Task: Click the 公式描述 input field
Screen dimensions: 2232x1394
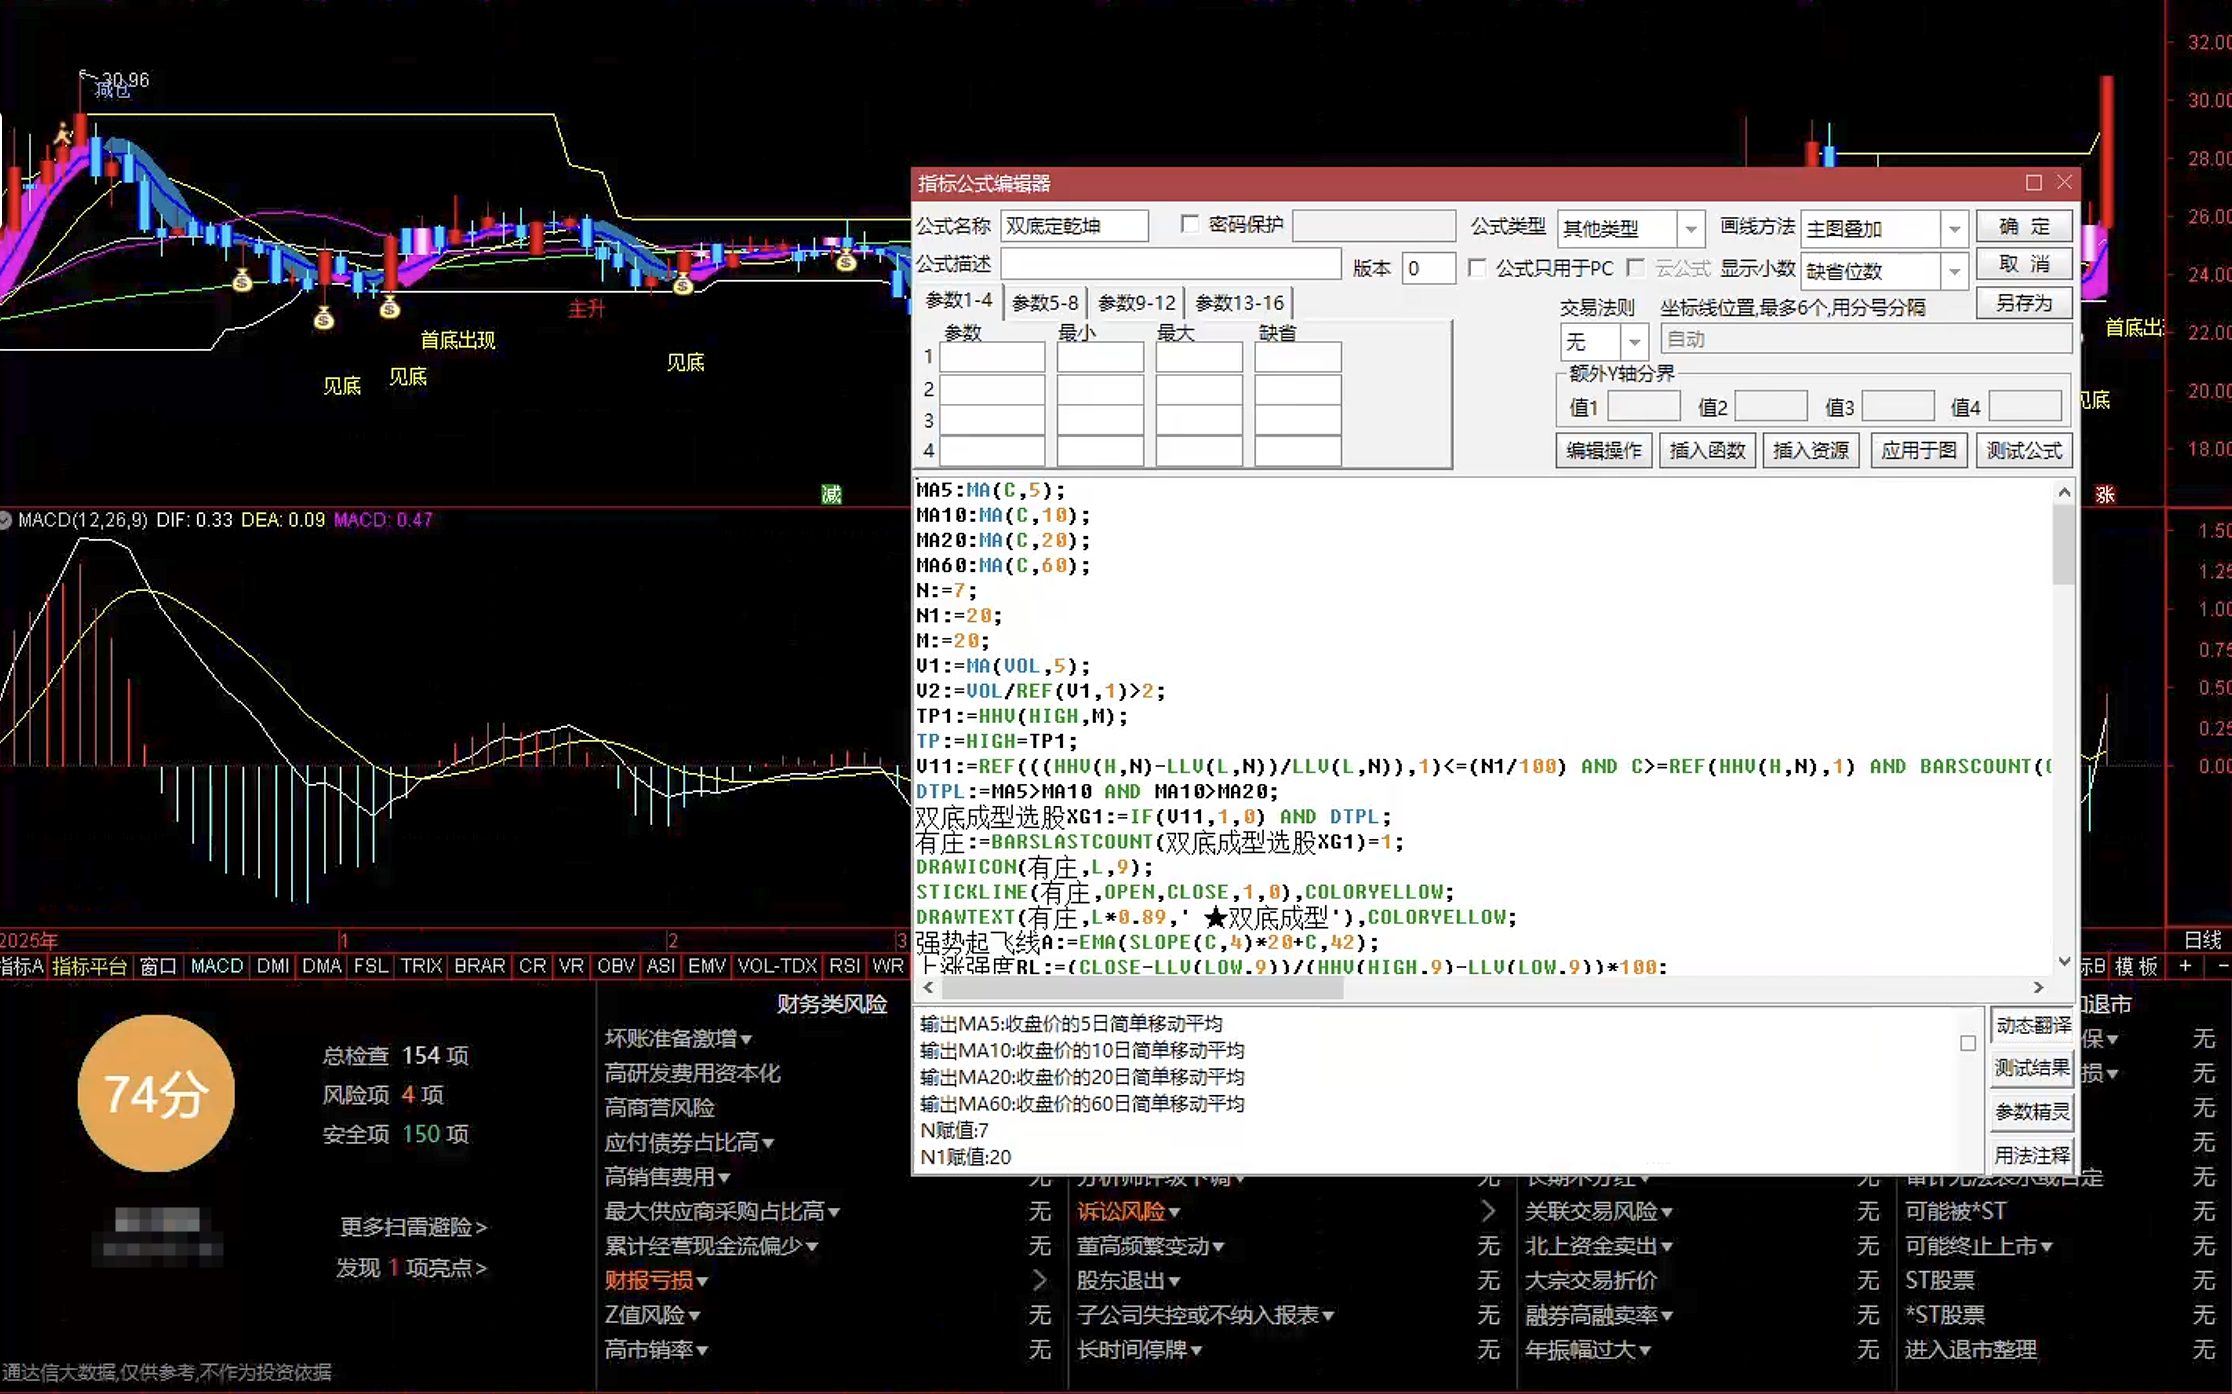Action: tap(1170, 264)
